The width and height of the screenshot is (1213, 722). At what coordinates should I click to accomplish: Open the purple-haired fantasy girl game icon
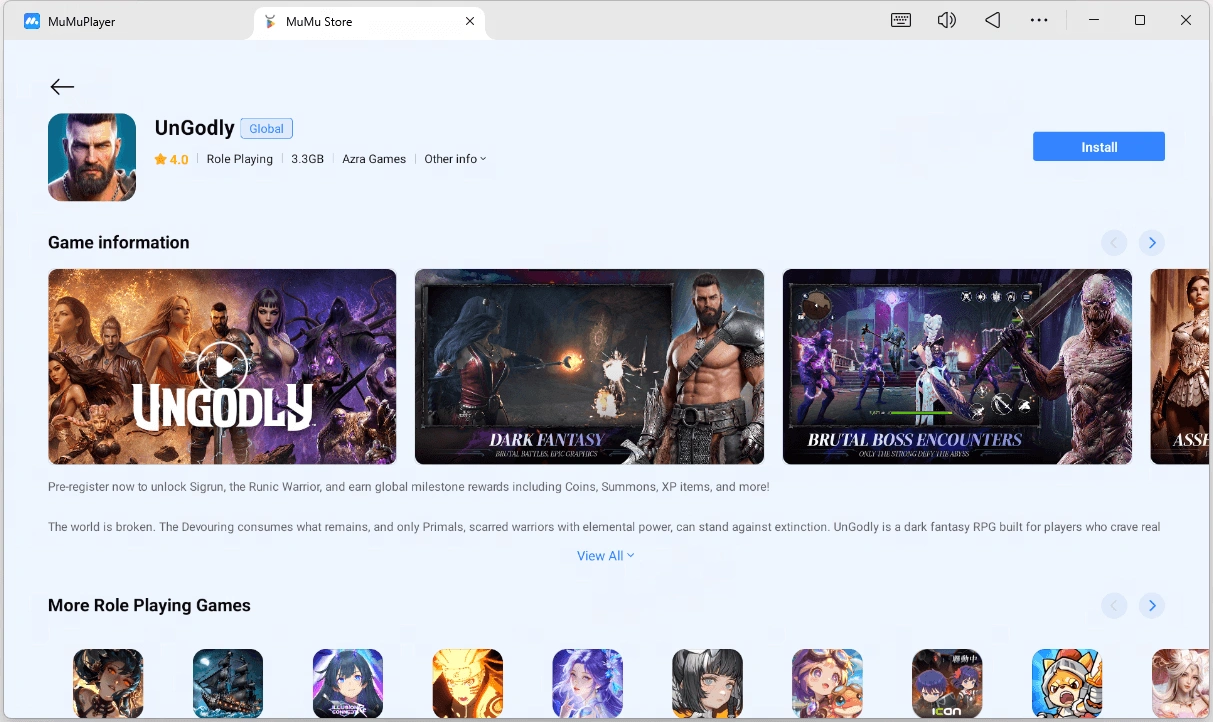[588, 684]
